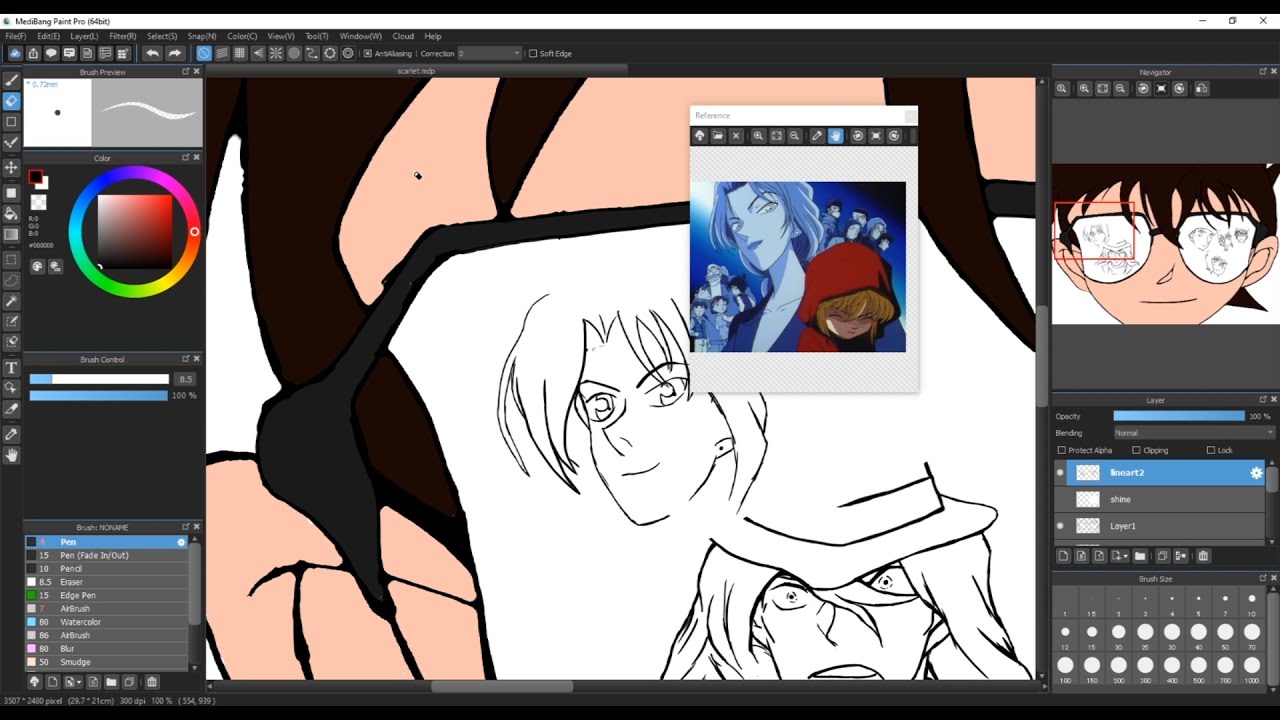Add a new layer folder
1280x720 pixels.
[x=1139, y=556]
